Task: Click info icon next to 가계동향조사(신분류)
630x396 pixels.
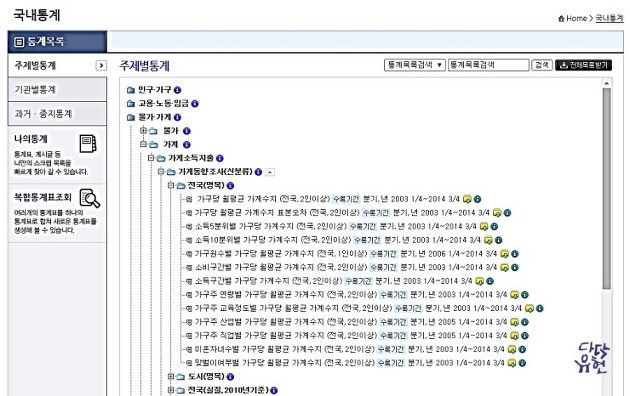Action: coord(258,172)
